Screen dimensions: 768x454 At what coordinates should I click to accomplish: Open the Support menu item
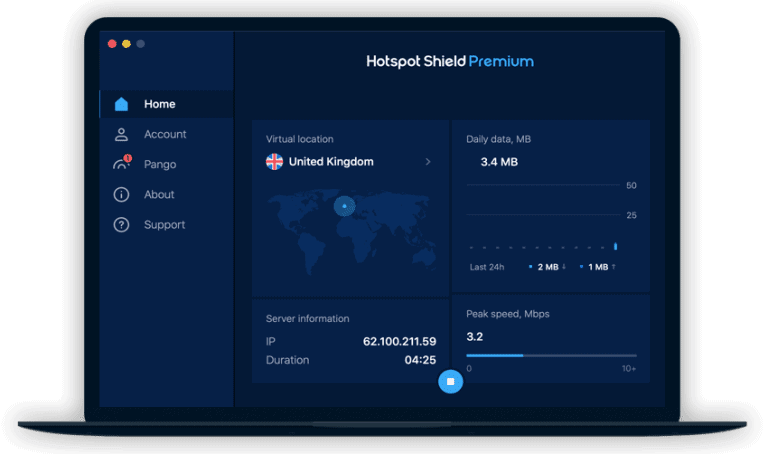pos(167,225)
